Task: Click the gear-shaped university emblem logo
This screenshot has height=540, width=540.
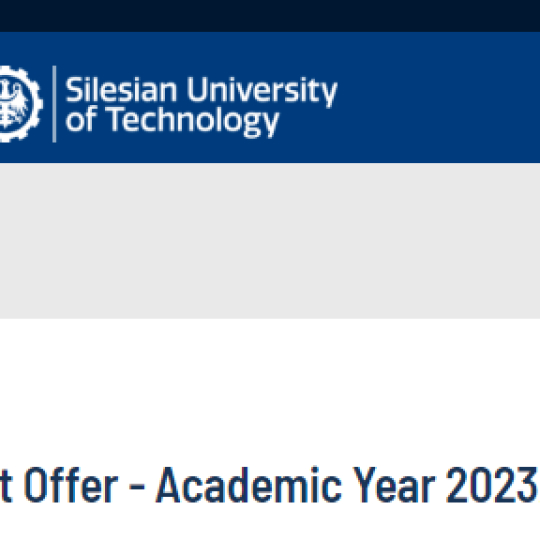Action: 21,104
